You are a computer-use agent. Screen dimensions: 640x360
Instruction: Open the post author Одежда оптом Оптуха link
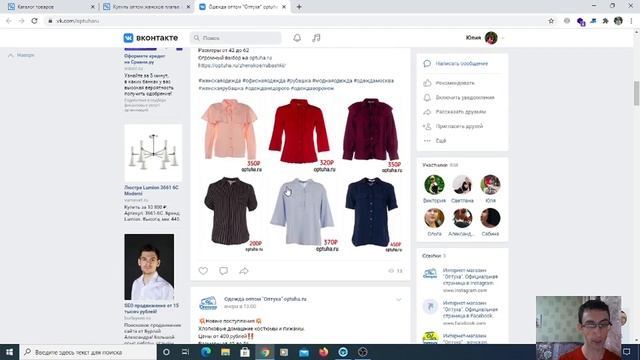pyautogui.click(x=265, y=299)
